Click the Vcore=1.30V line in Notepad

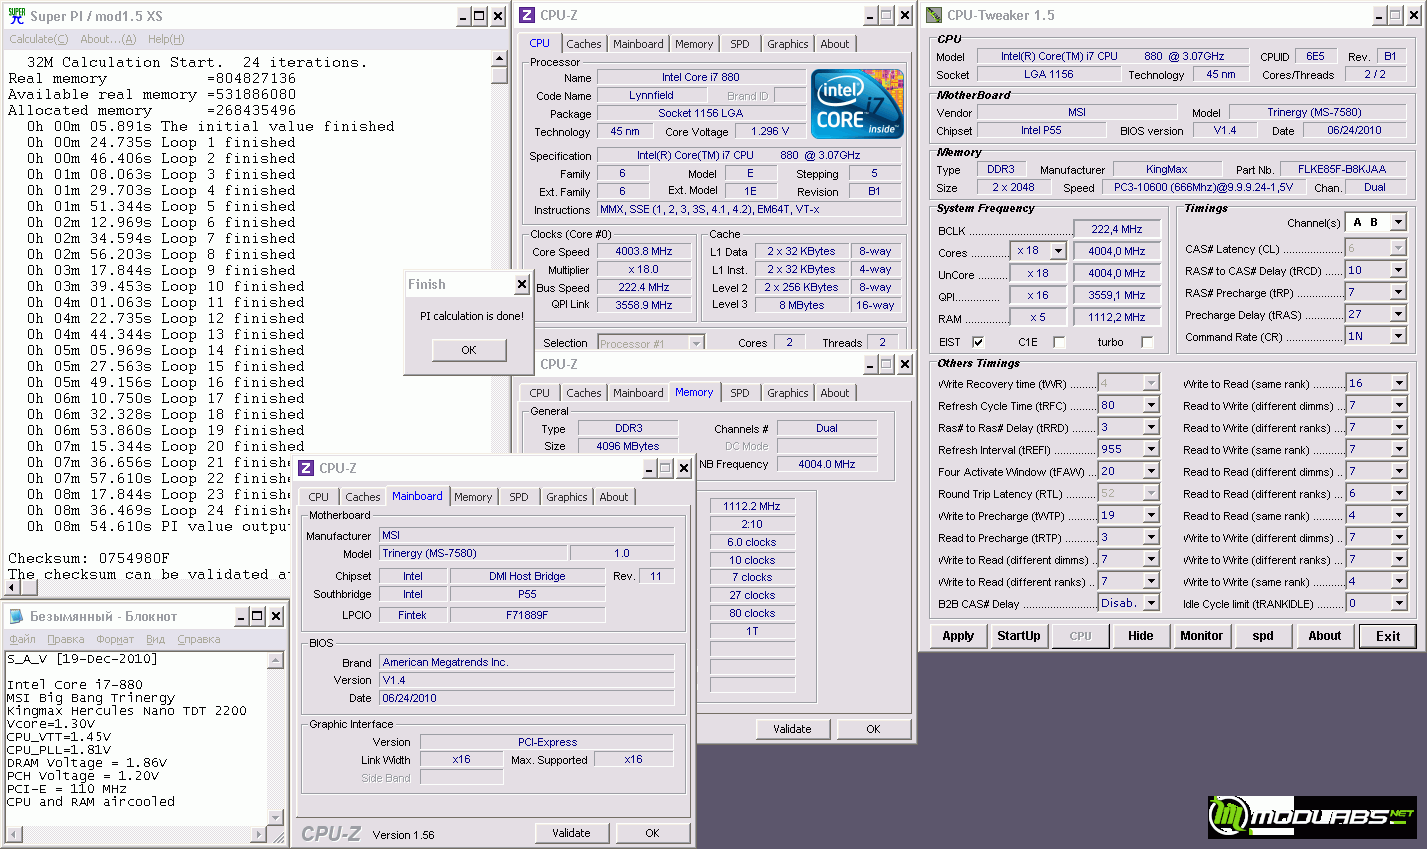click(51, 724)
